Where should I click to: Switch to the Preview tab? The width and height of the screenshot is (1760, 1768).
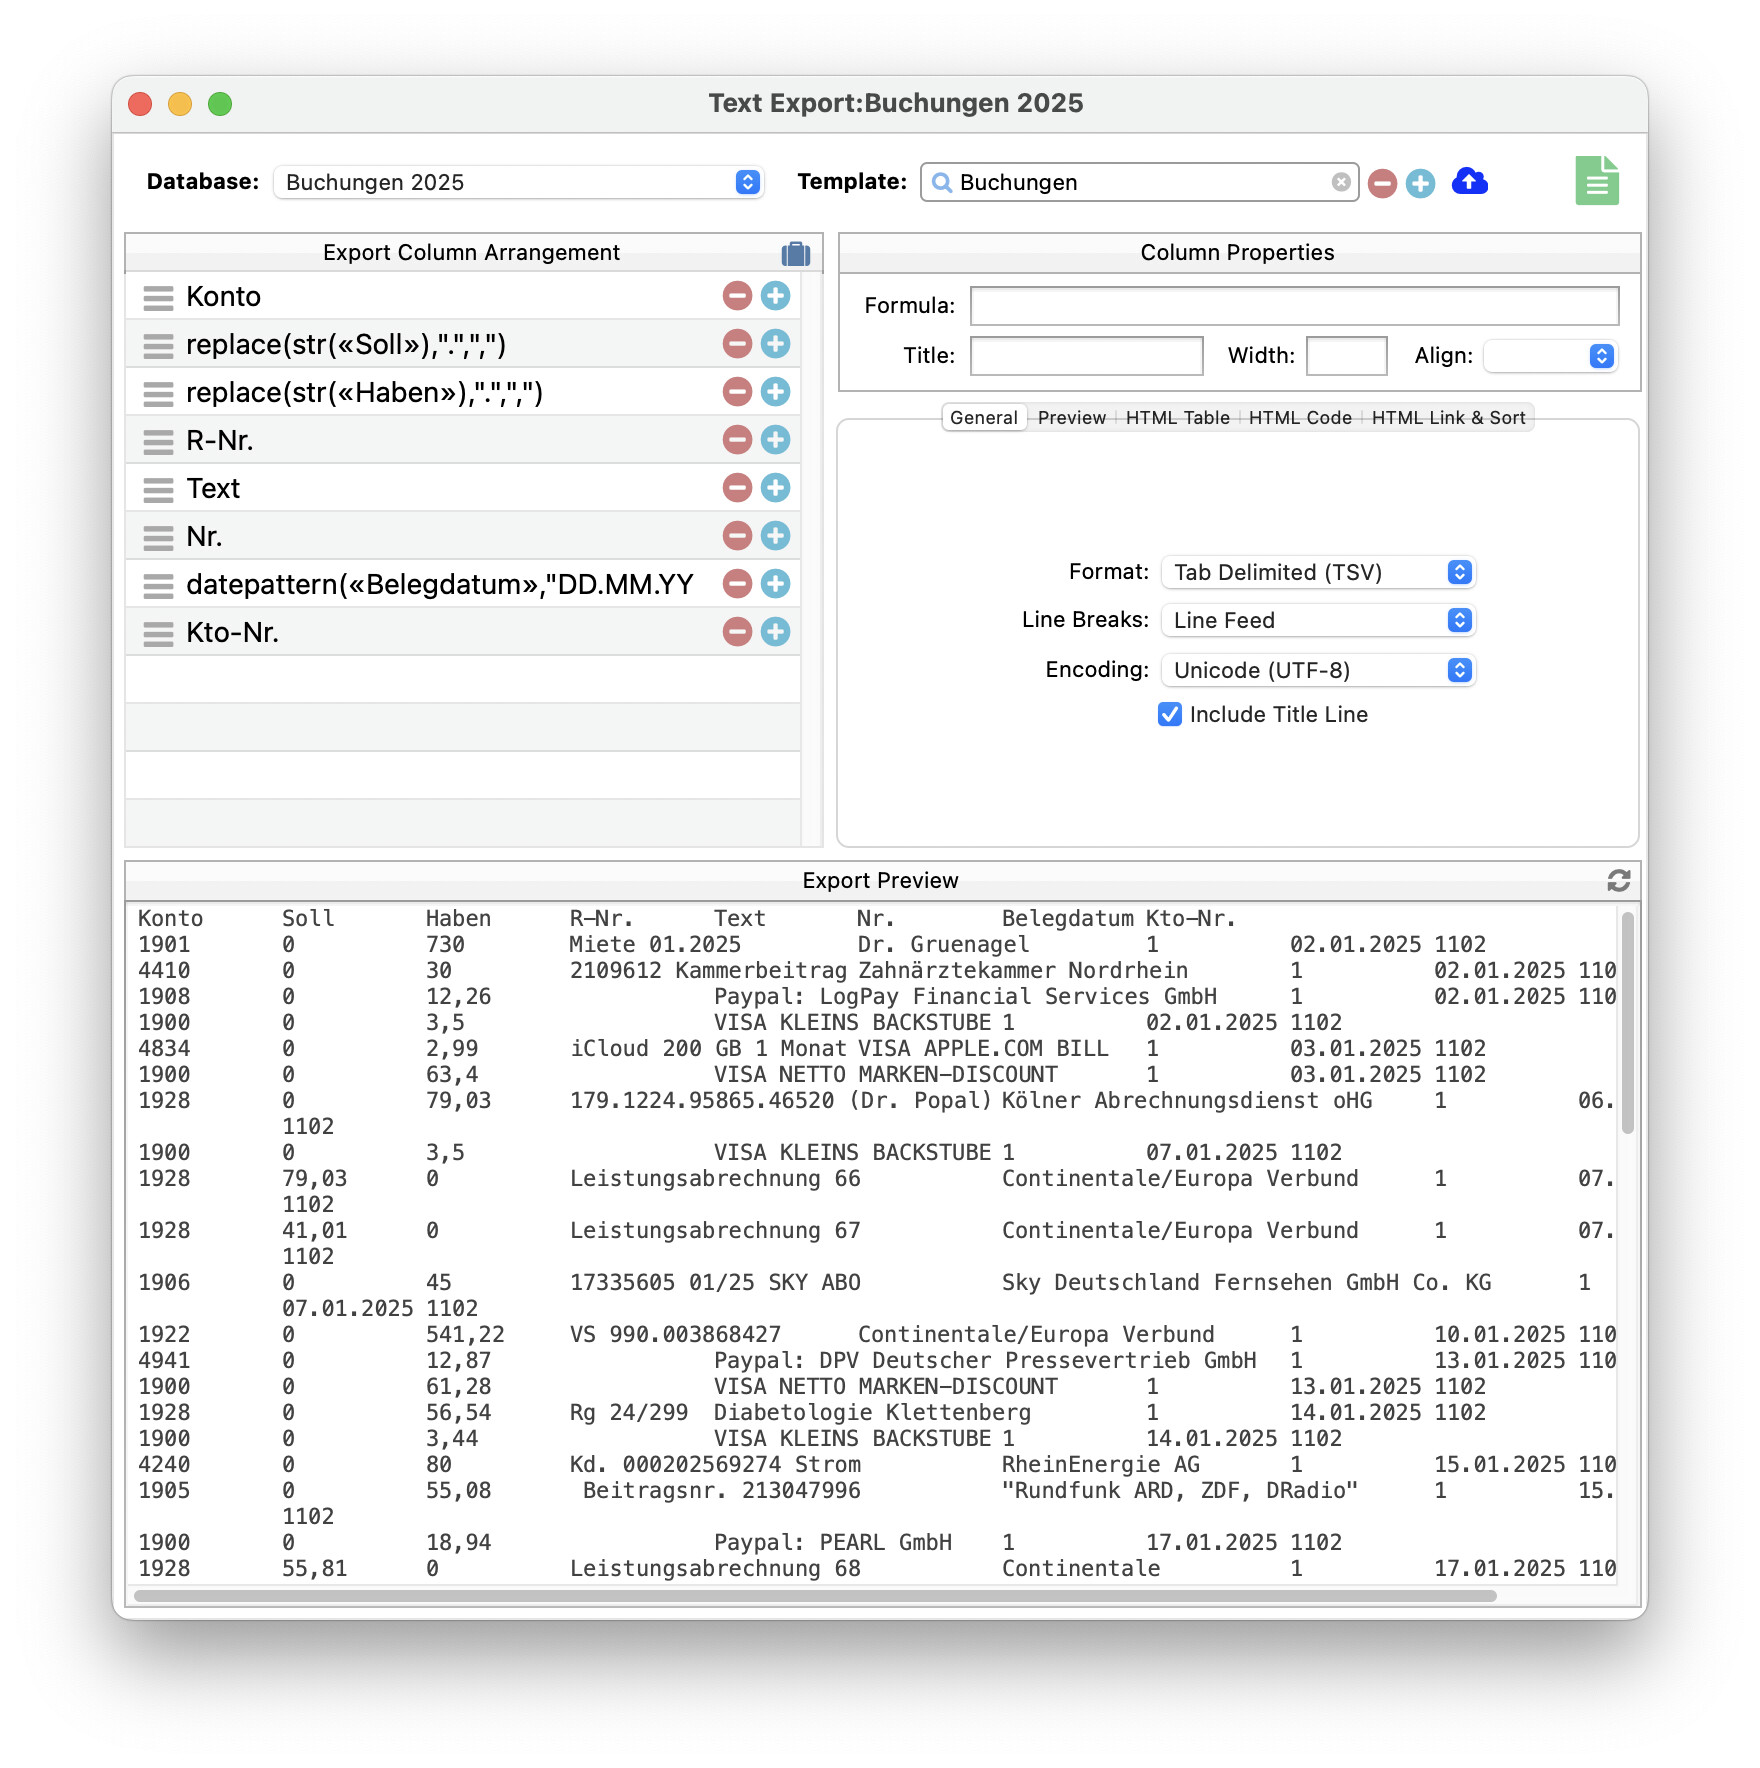pyautogui.click(x=1071, y=418)
